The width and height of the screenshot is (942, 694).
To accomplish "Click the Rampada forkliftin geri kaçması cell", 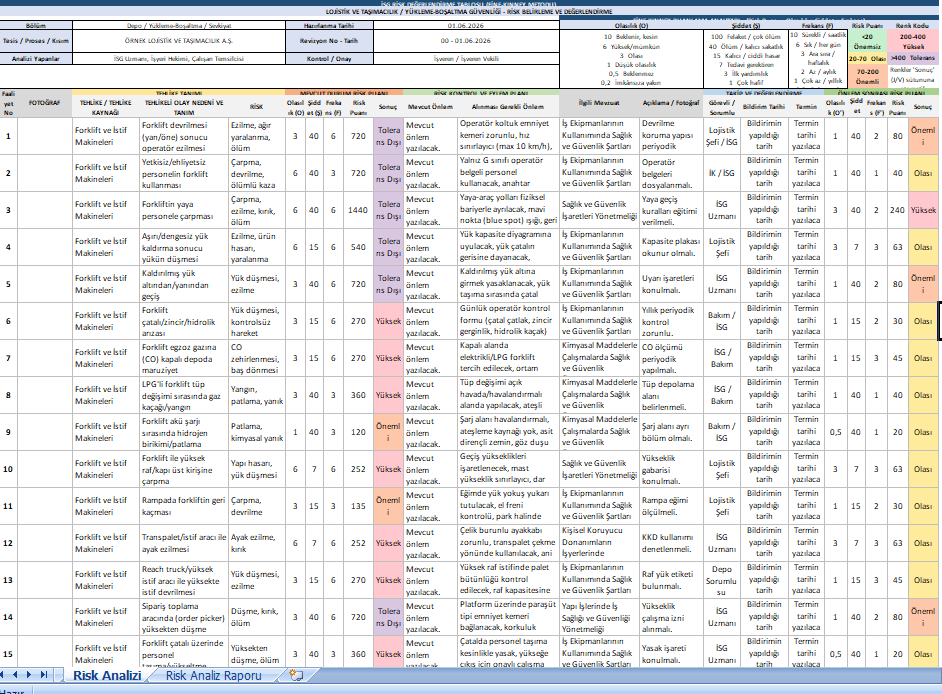I will (x=184, y=506).
